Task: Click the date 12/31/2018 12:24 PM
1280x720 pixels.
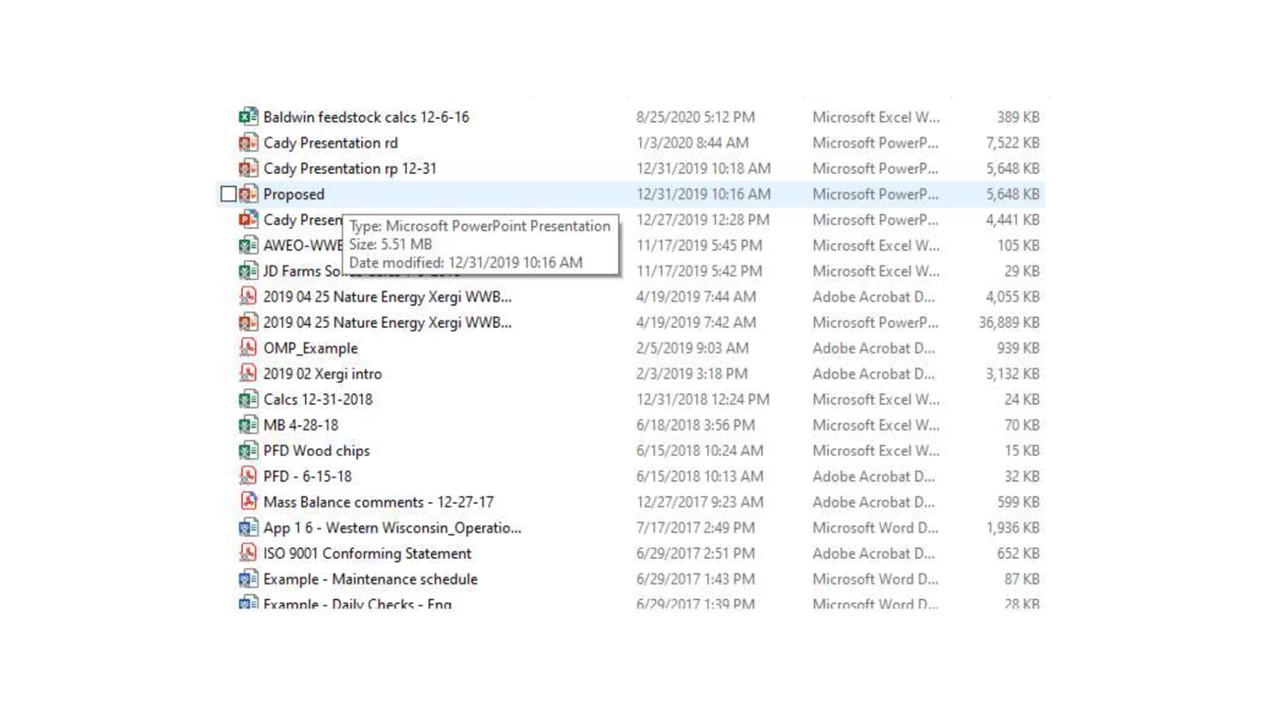Action: pos(703,399)
